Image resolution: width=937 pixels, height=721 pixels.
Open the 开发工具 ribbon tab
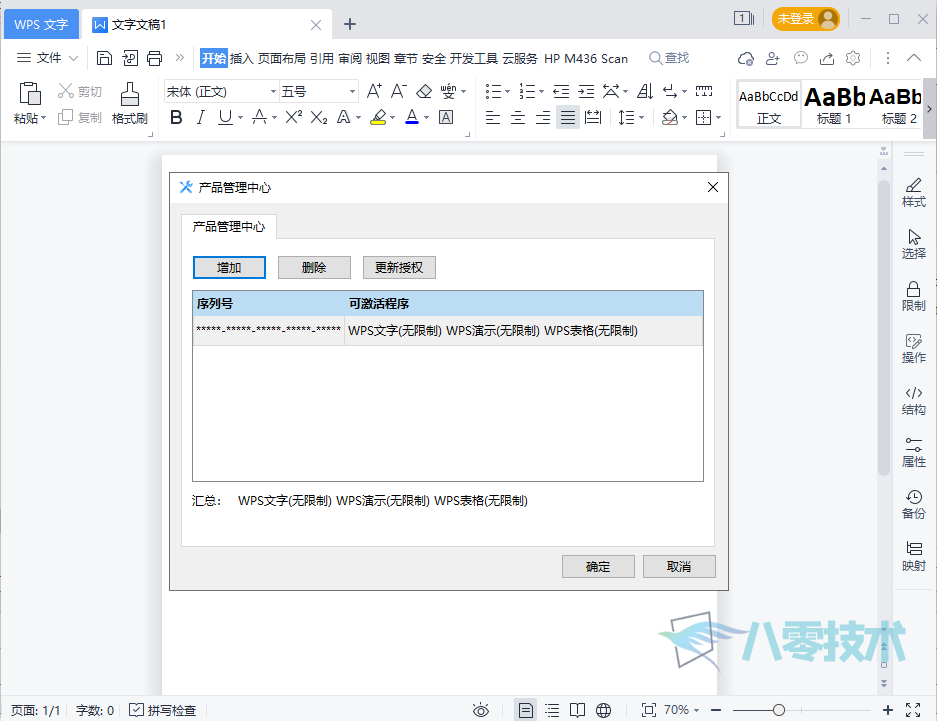click(474, 58)
